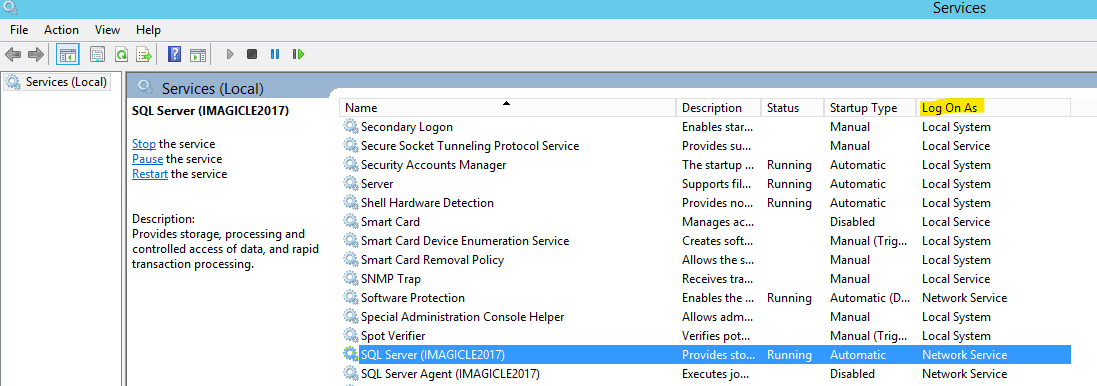Sort by the Log On As column
Image resolution: width=1097 pixels, height=386 pixels.
(993, 108)
